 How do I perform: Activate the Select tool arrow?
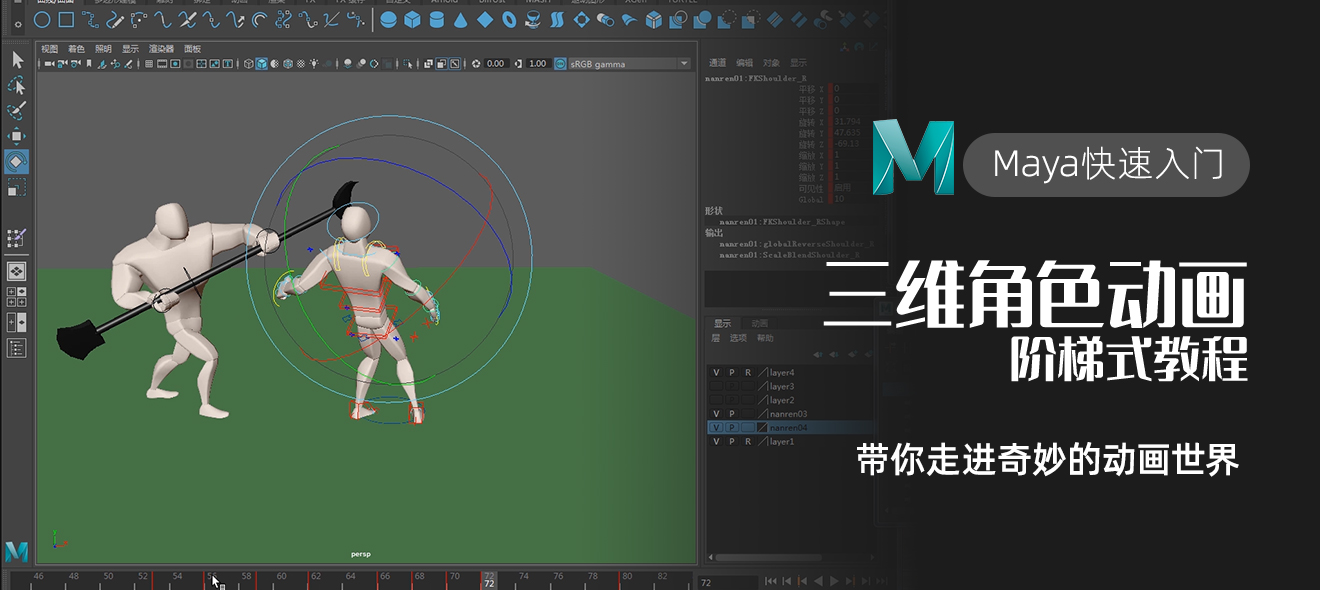tap(17, 60)
